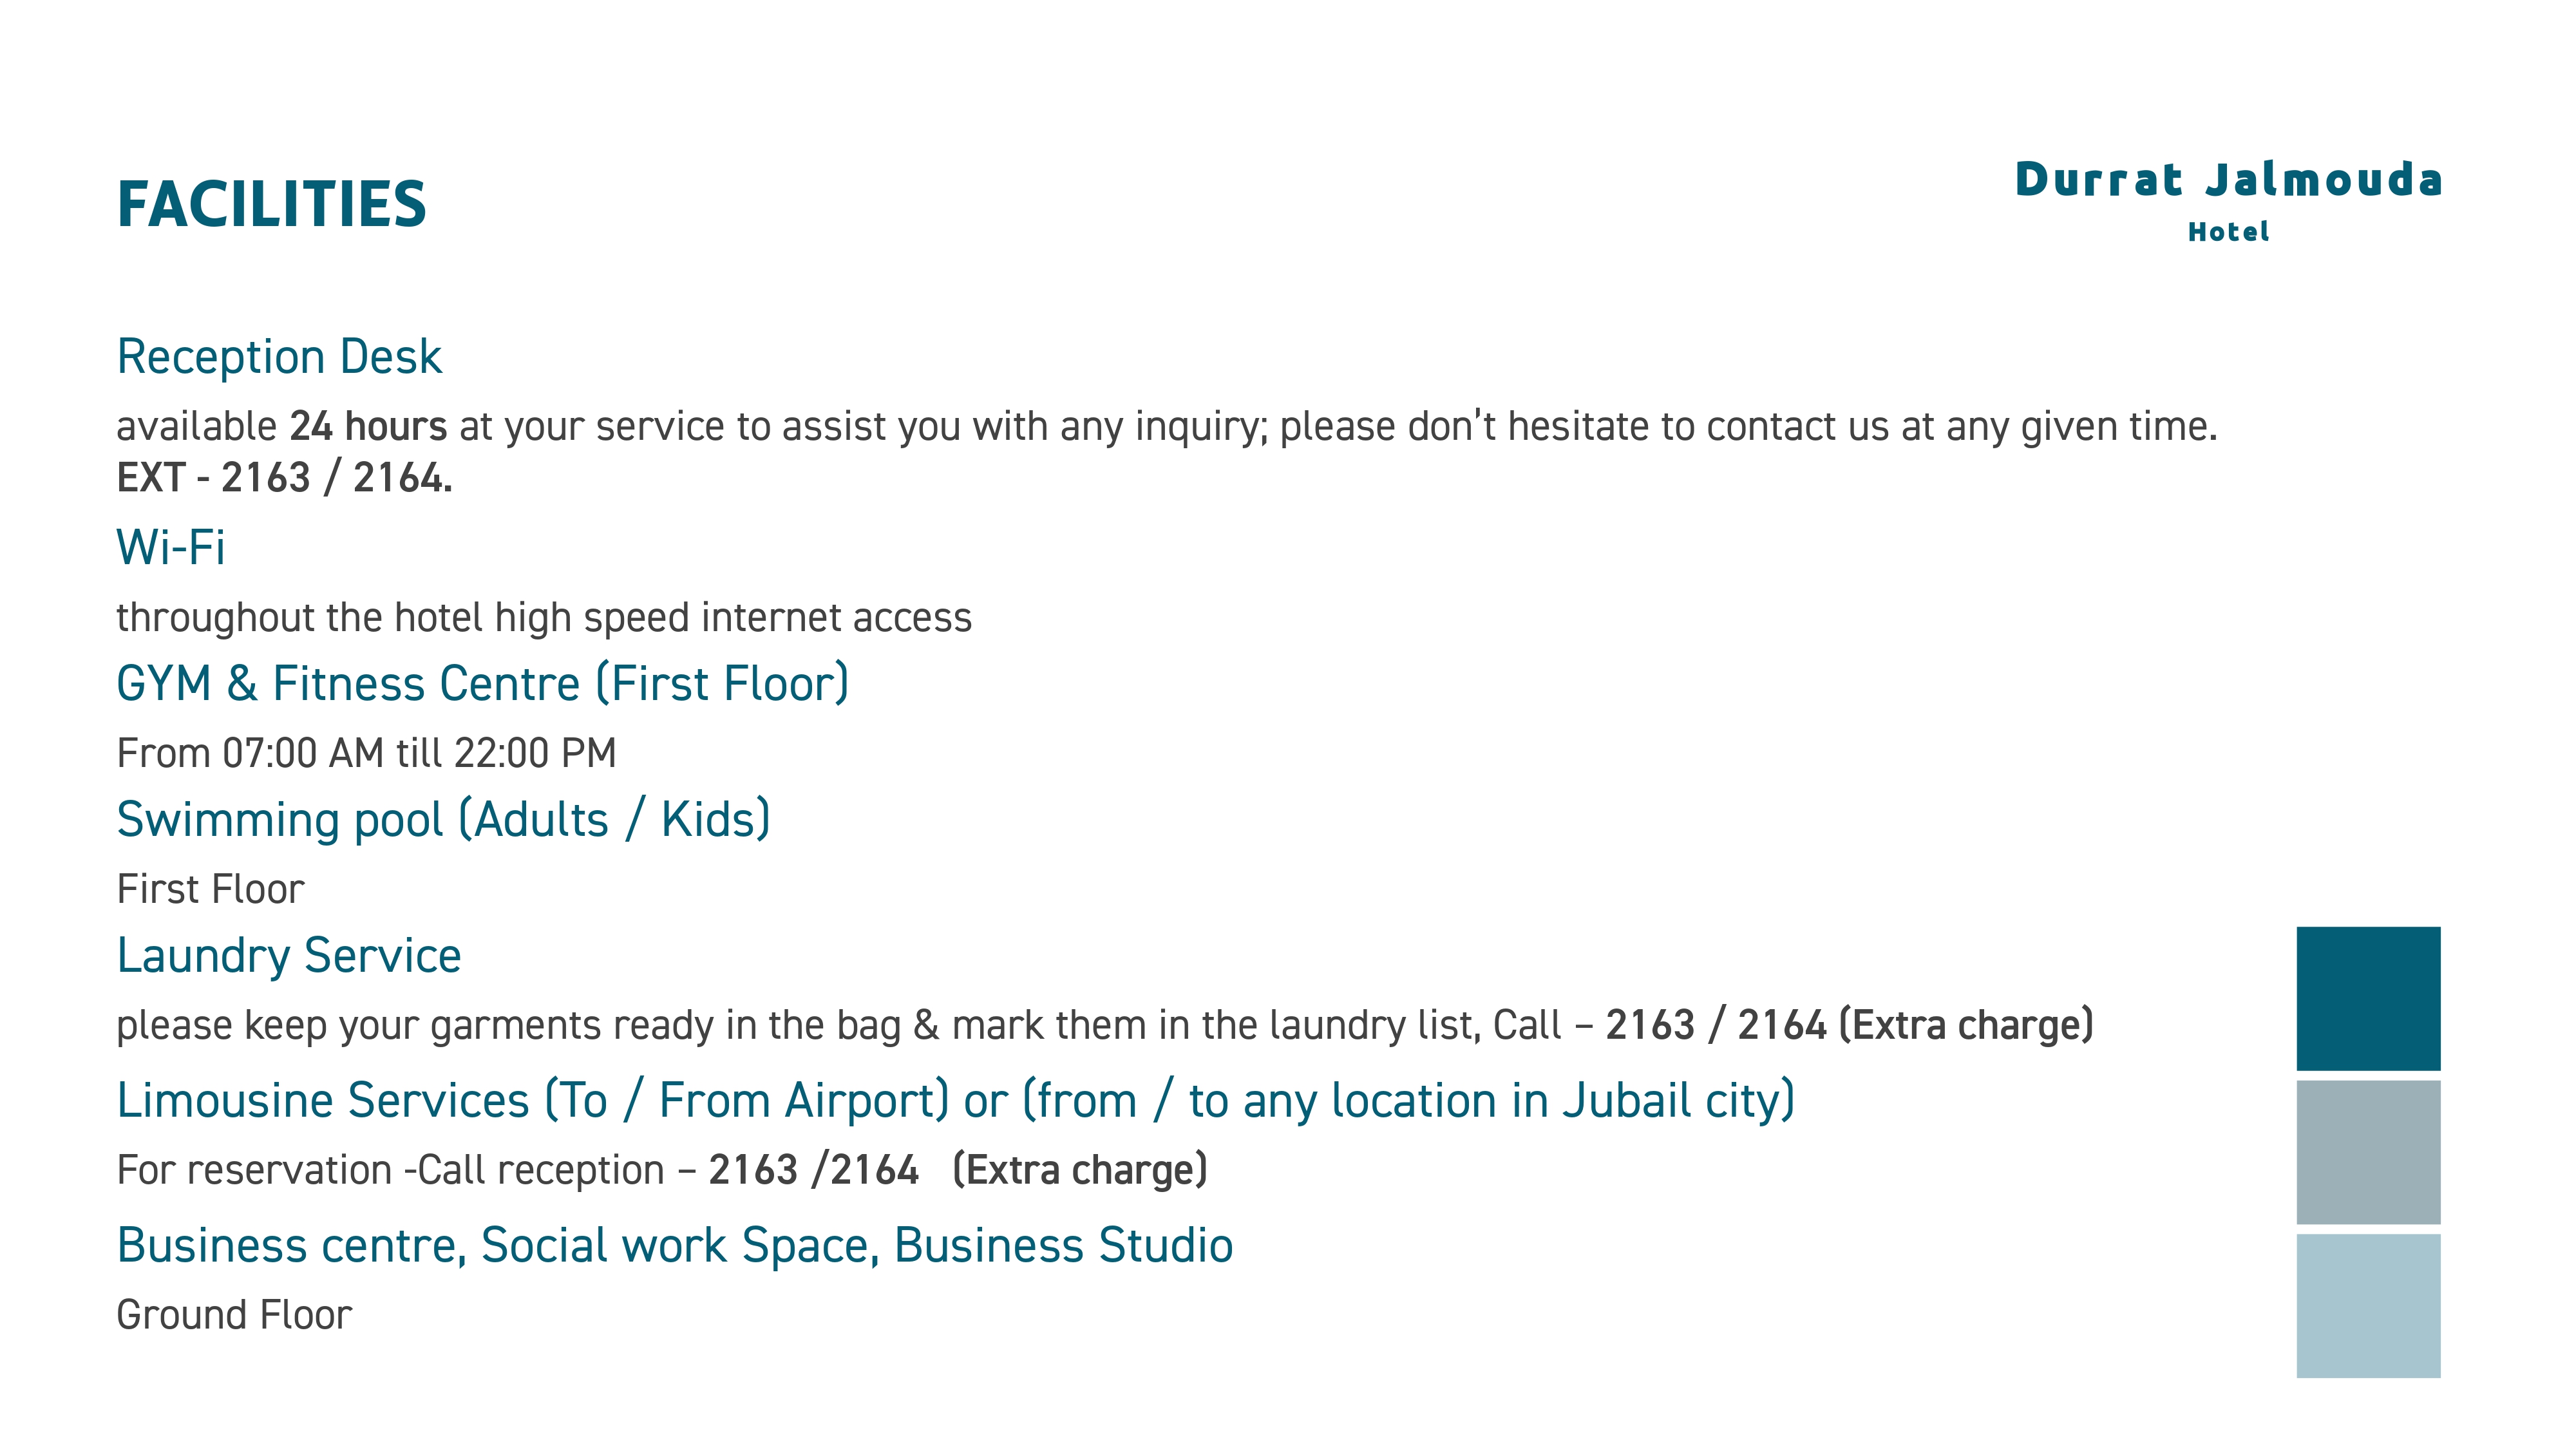Click the EXT - 2163 / 2164 text
Viewport: 2576px width, 1449px height.
pos(285,478)
